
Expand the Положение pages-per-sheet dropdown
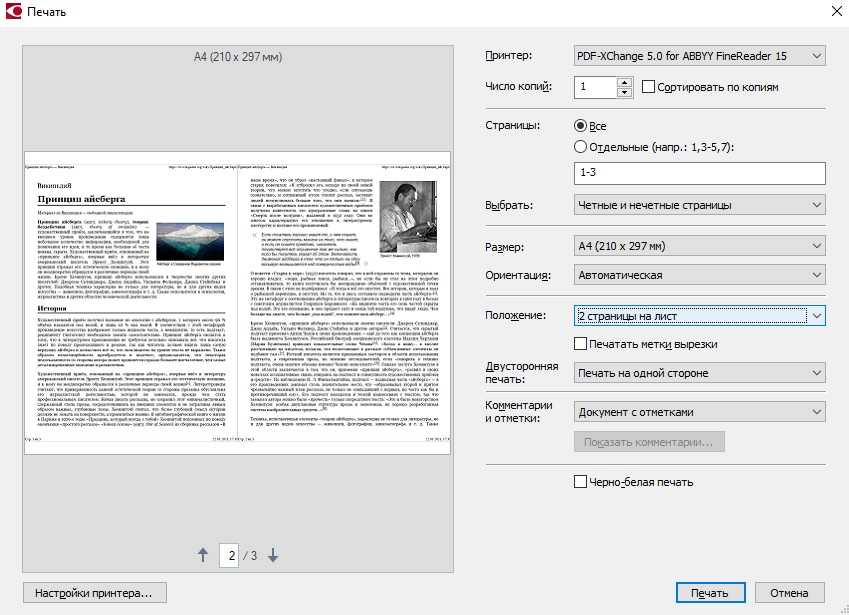(x=700, y=316)
